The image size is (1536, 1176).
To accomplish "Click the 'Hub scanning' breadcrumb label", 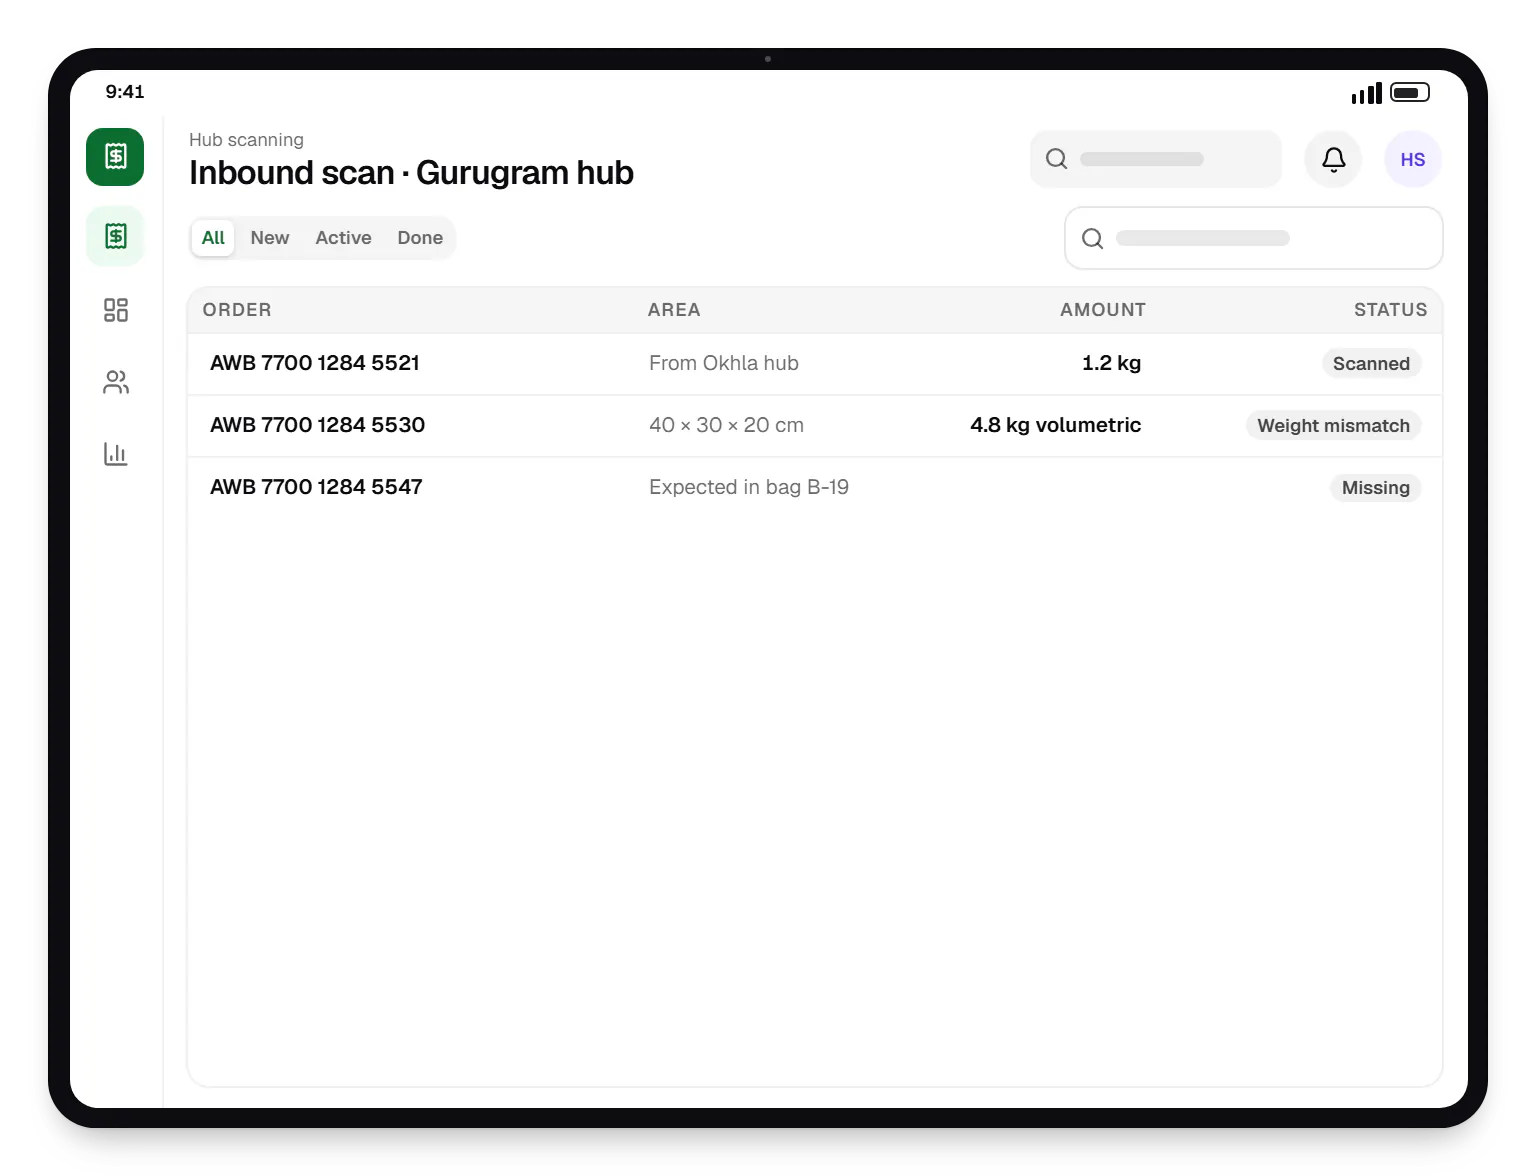I will click(246, 140).
